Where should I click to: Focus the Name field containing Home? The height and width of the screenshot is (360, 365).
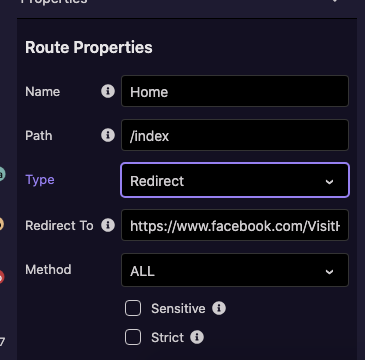tap(235, 91)
